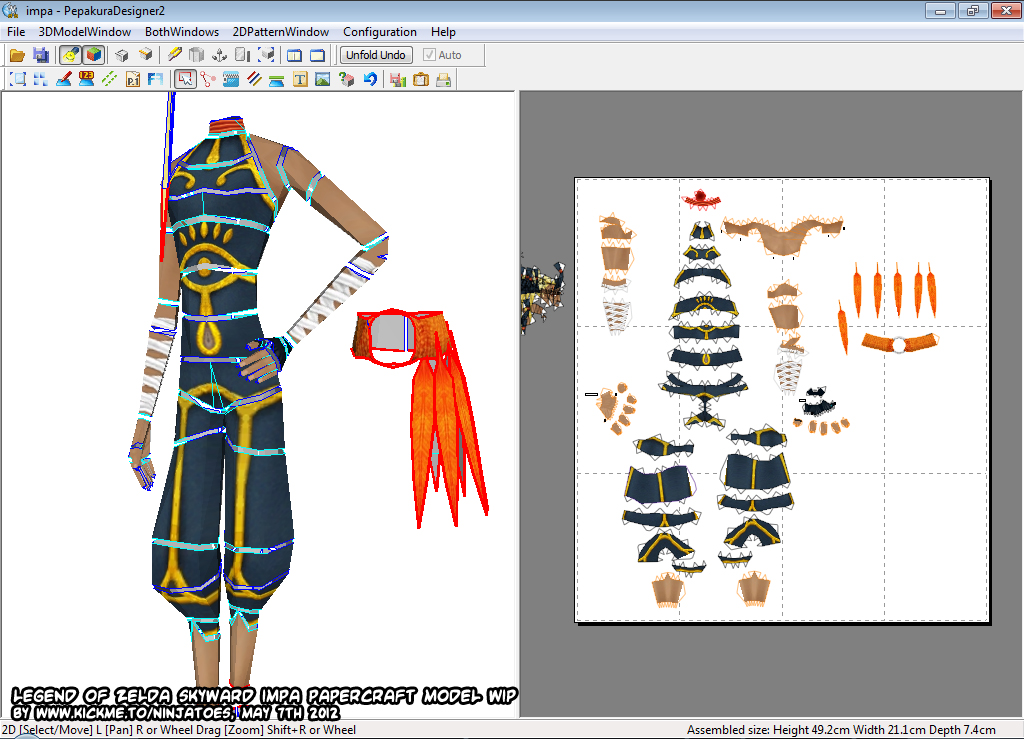Click the off-page textured part left of sheet
The width and height of the screenshot is (1024, 739).
pyautogui.click(x=541, y=296)
